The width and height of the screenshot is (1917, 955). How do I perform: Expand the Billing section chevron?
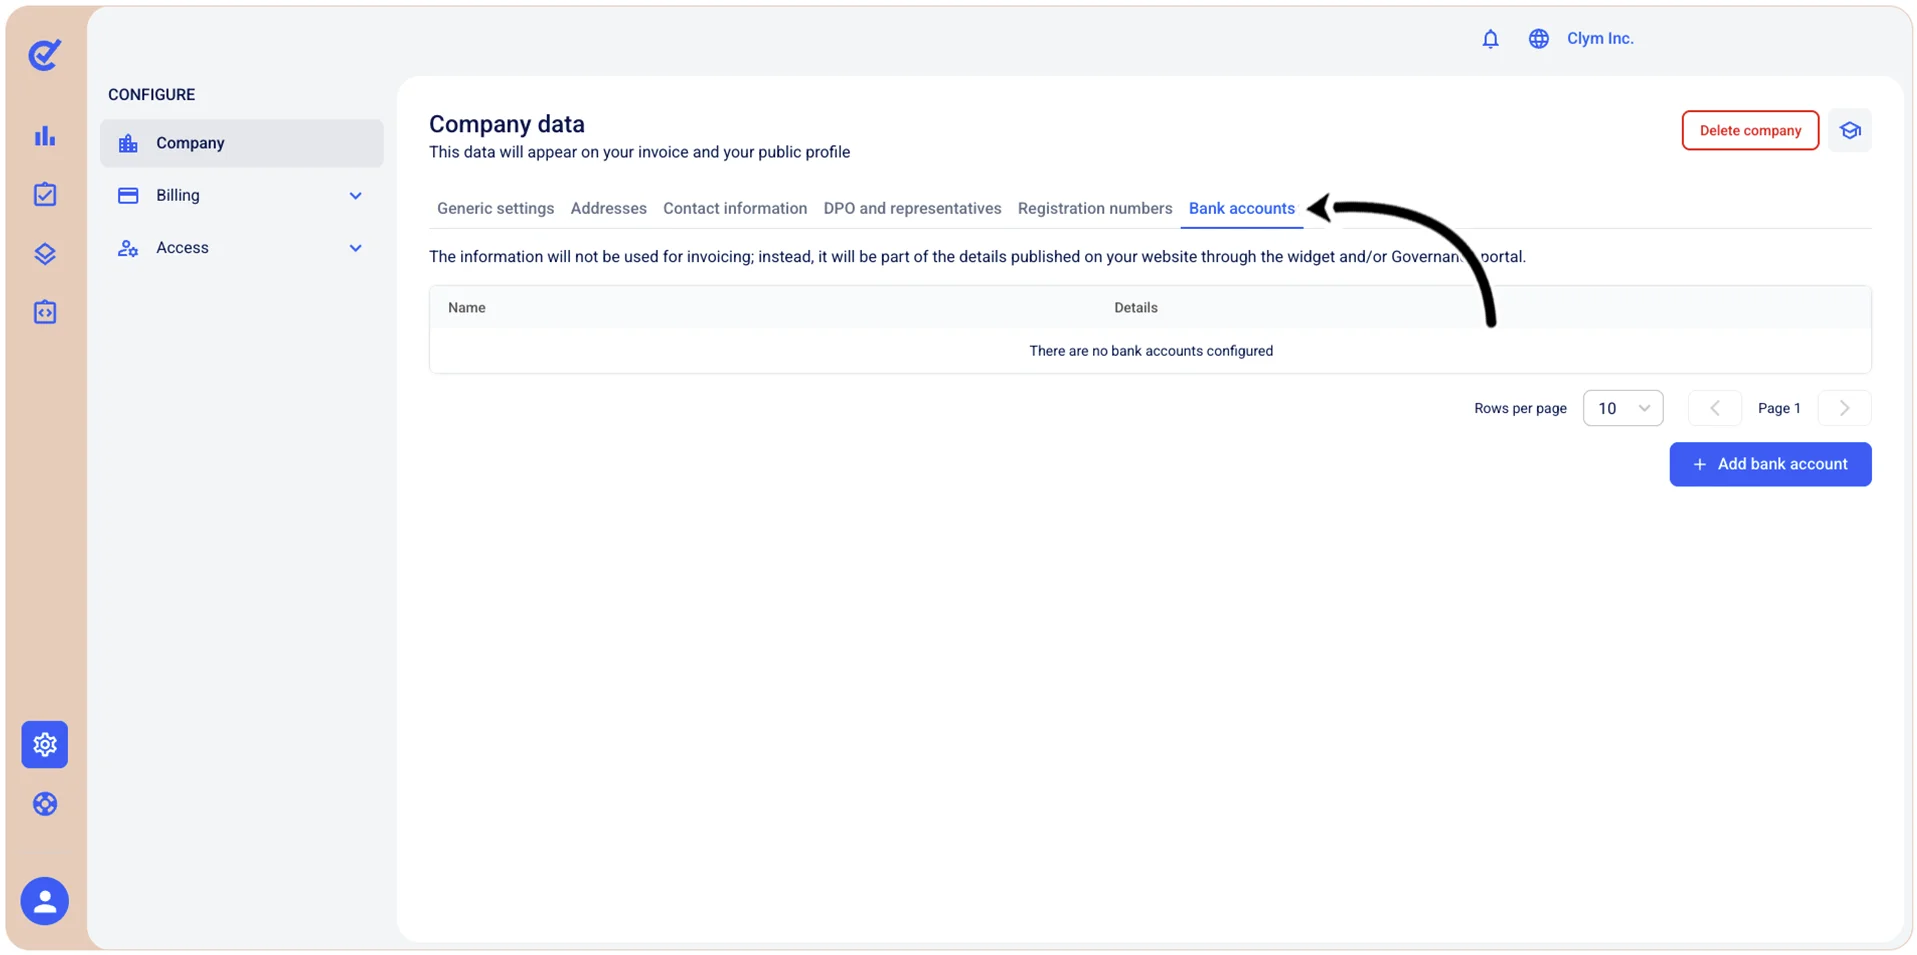(x=355, y=196)
